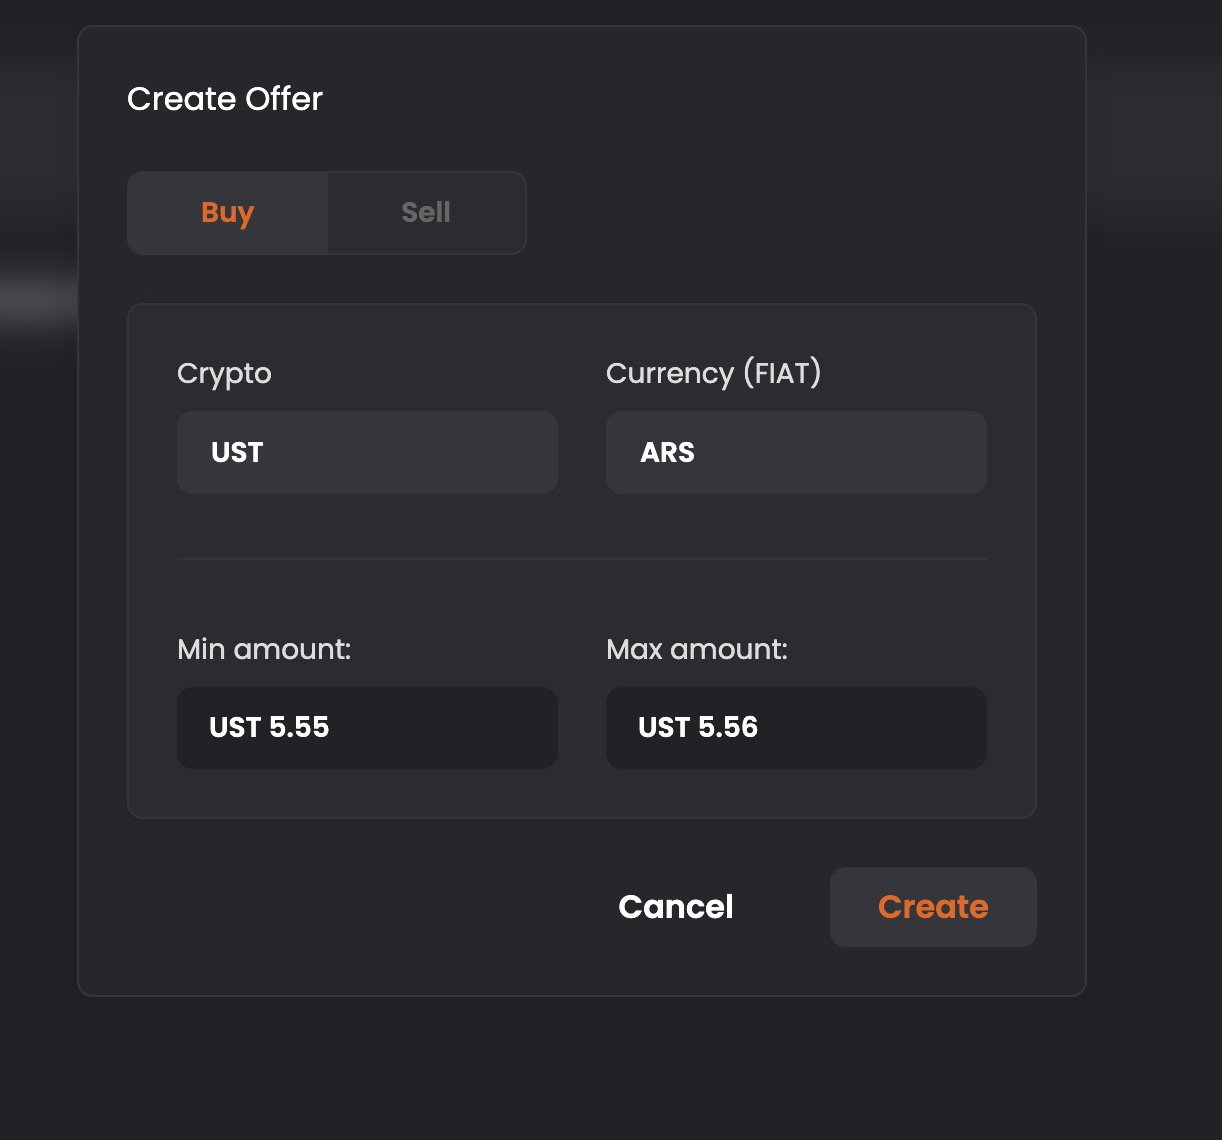Switch to the Buy offer tab
This screenshot has height=1140, width=1222.
pyautogui.click(x=228, y=213)
